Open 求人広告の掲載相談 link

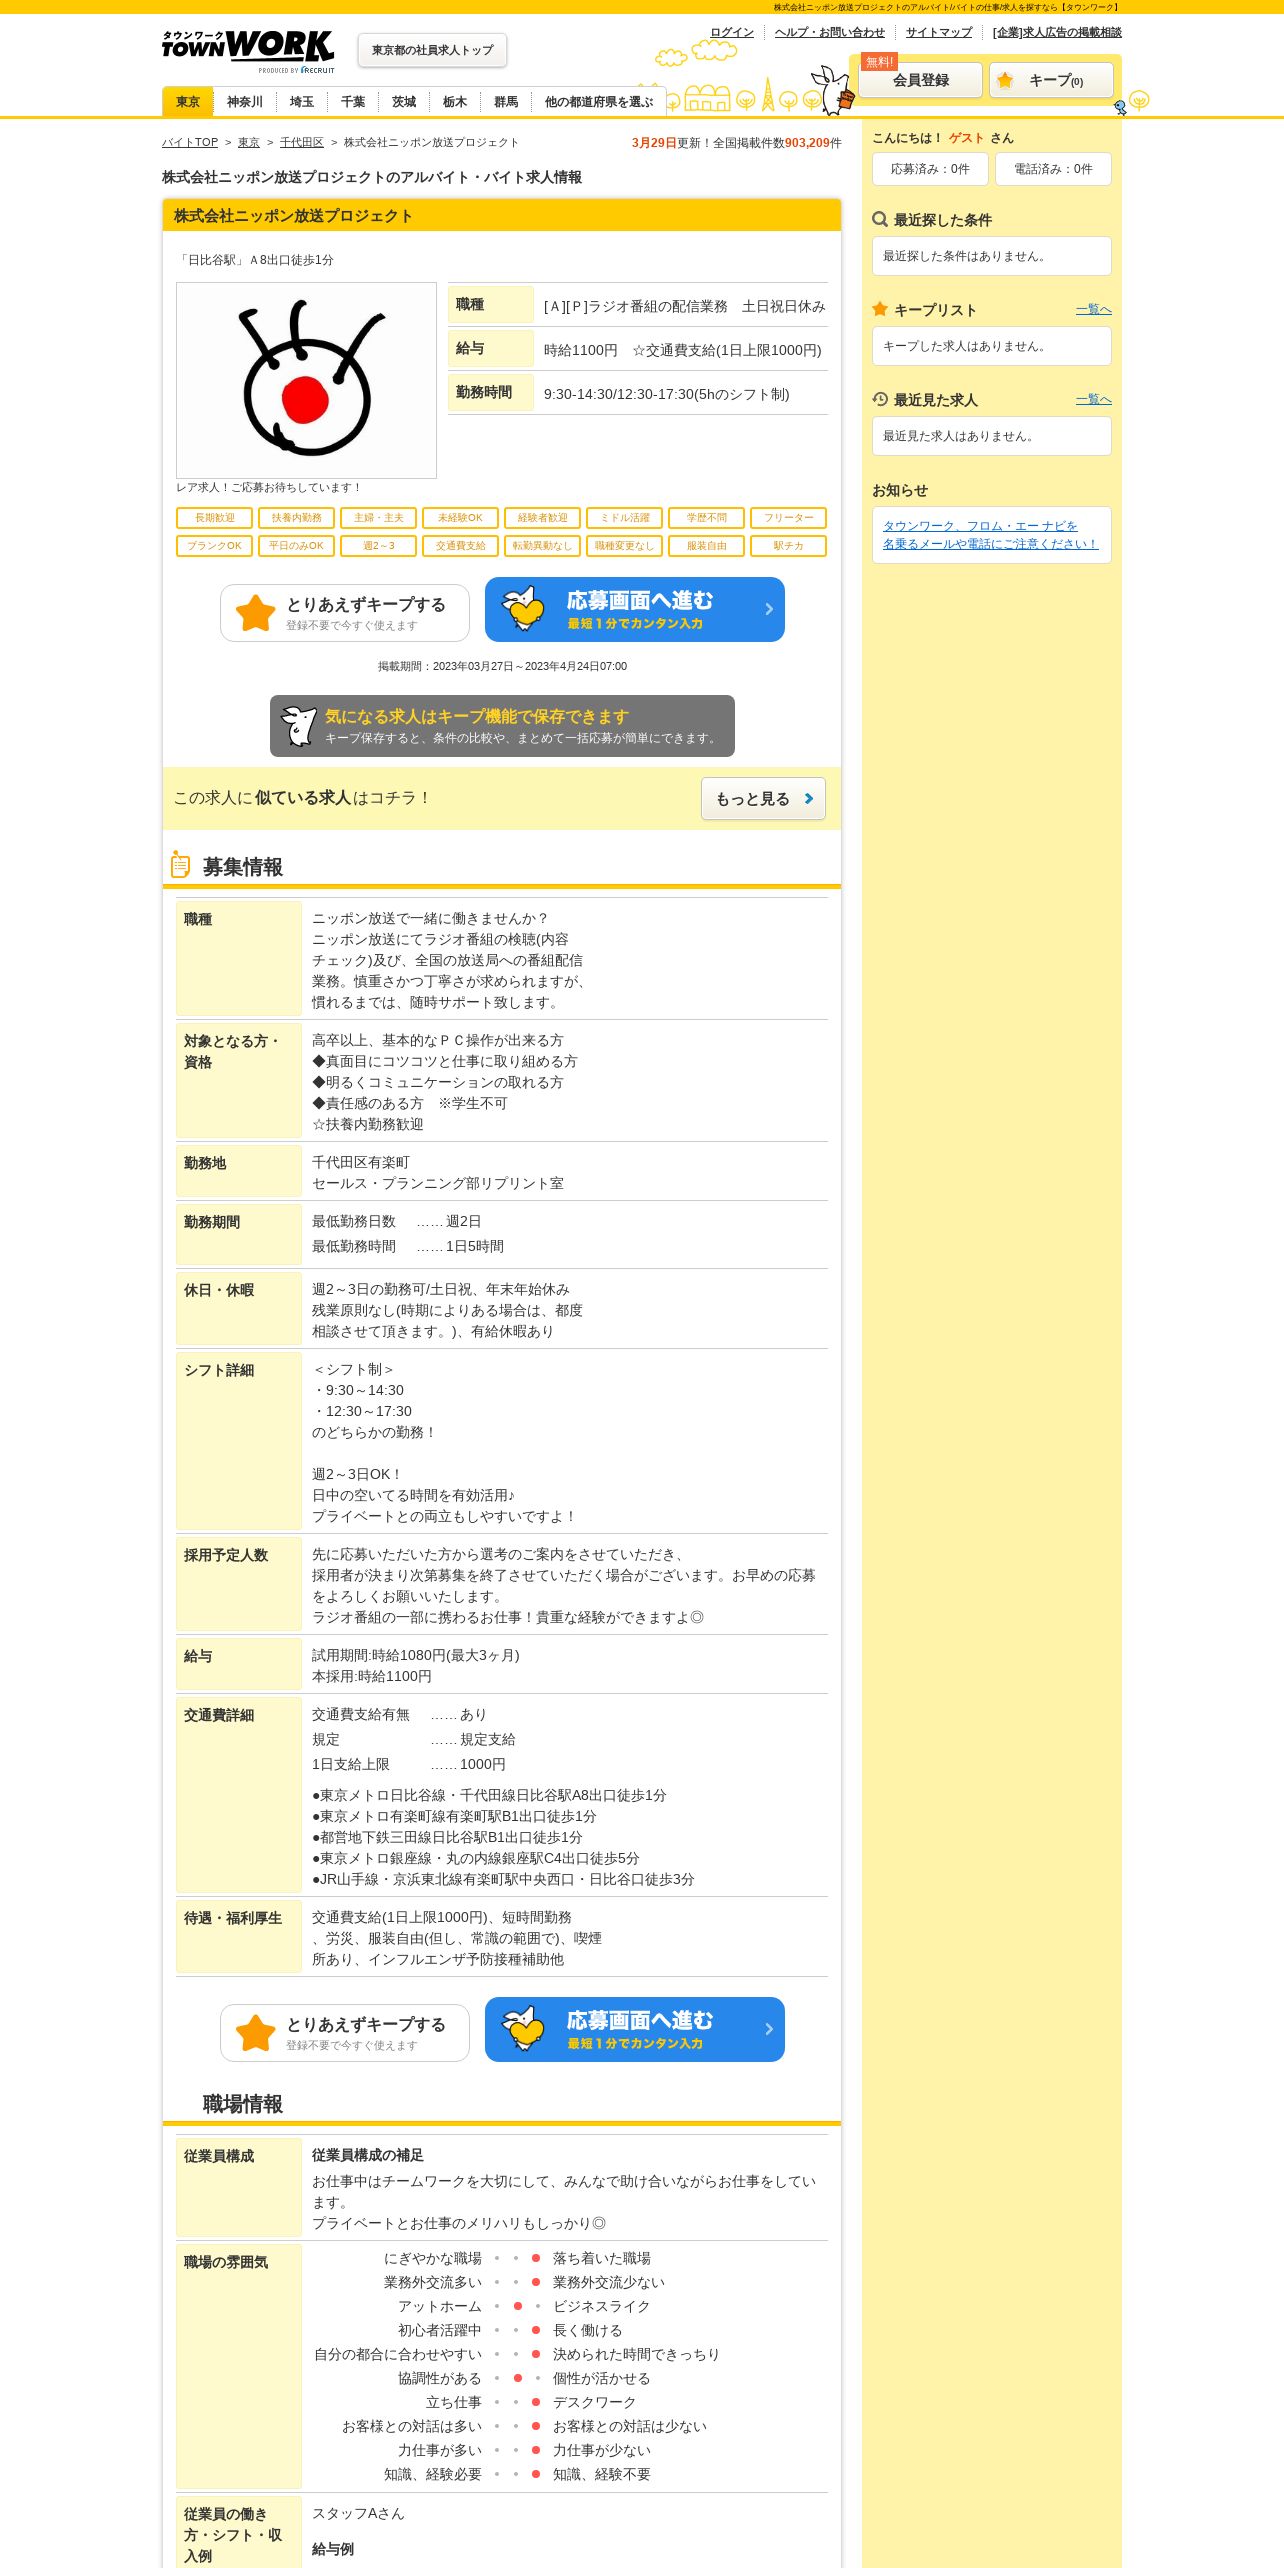(x=1057, y=32)
